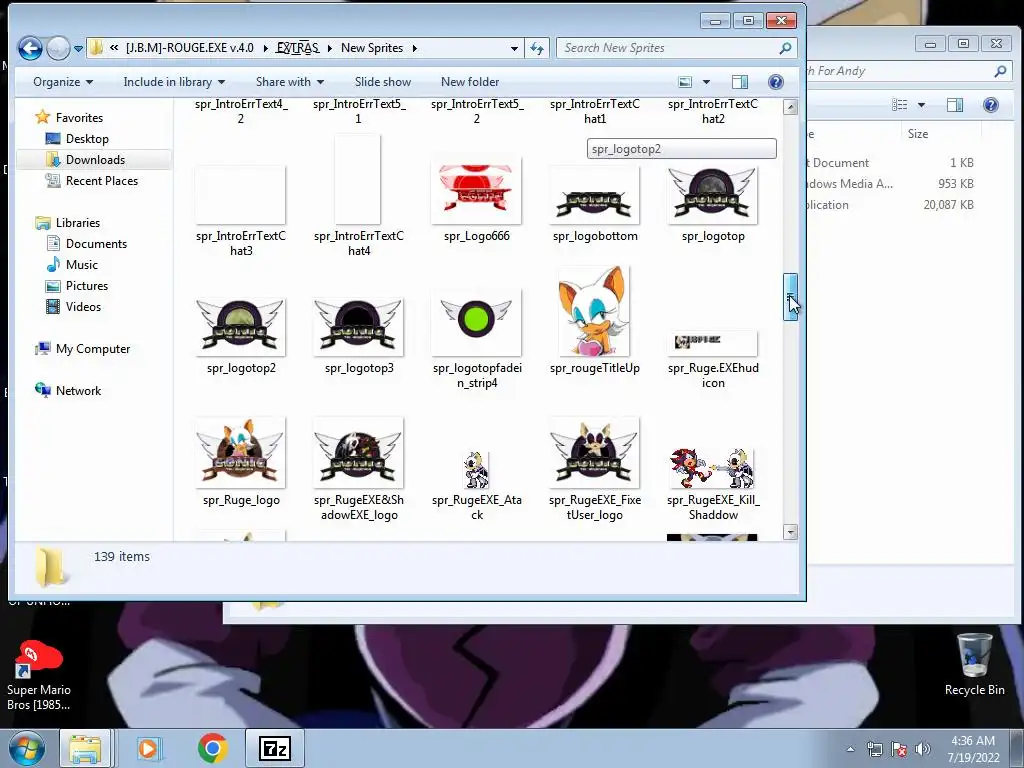The width and height of the screenshot is (1024, 768).
Task: Open the Pictures library
Action: (76, 285)
